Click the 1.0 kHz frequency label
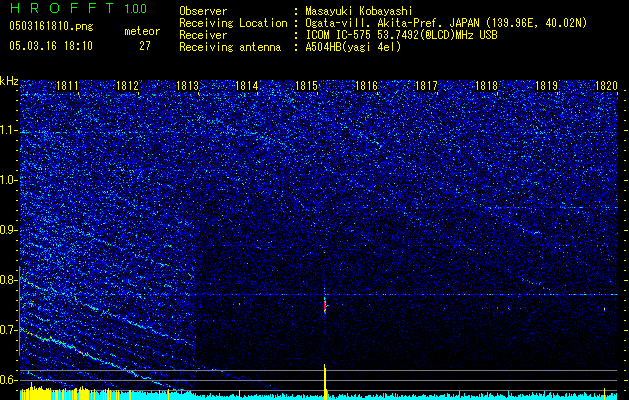 pyautogui.click(x=9, y=180)
